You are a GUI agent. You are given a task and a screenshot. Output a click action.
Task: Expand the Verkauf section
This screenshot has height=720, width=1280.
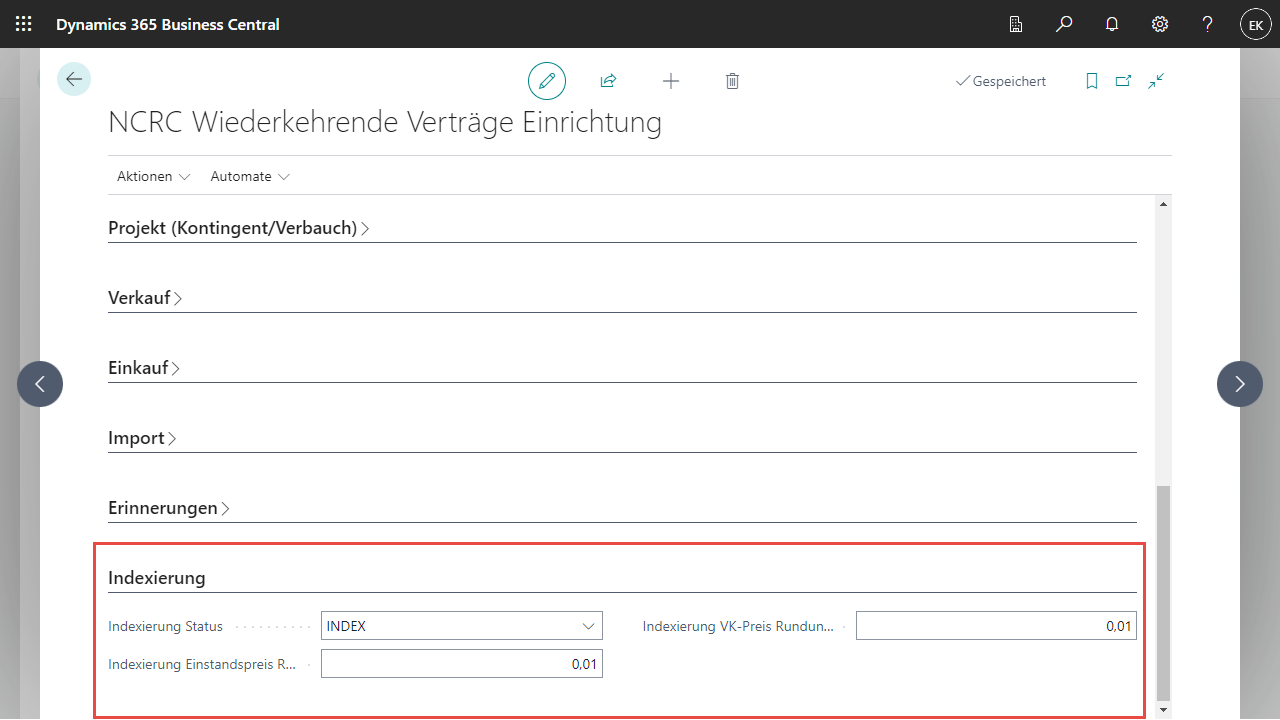tap(145, 298)
